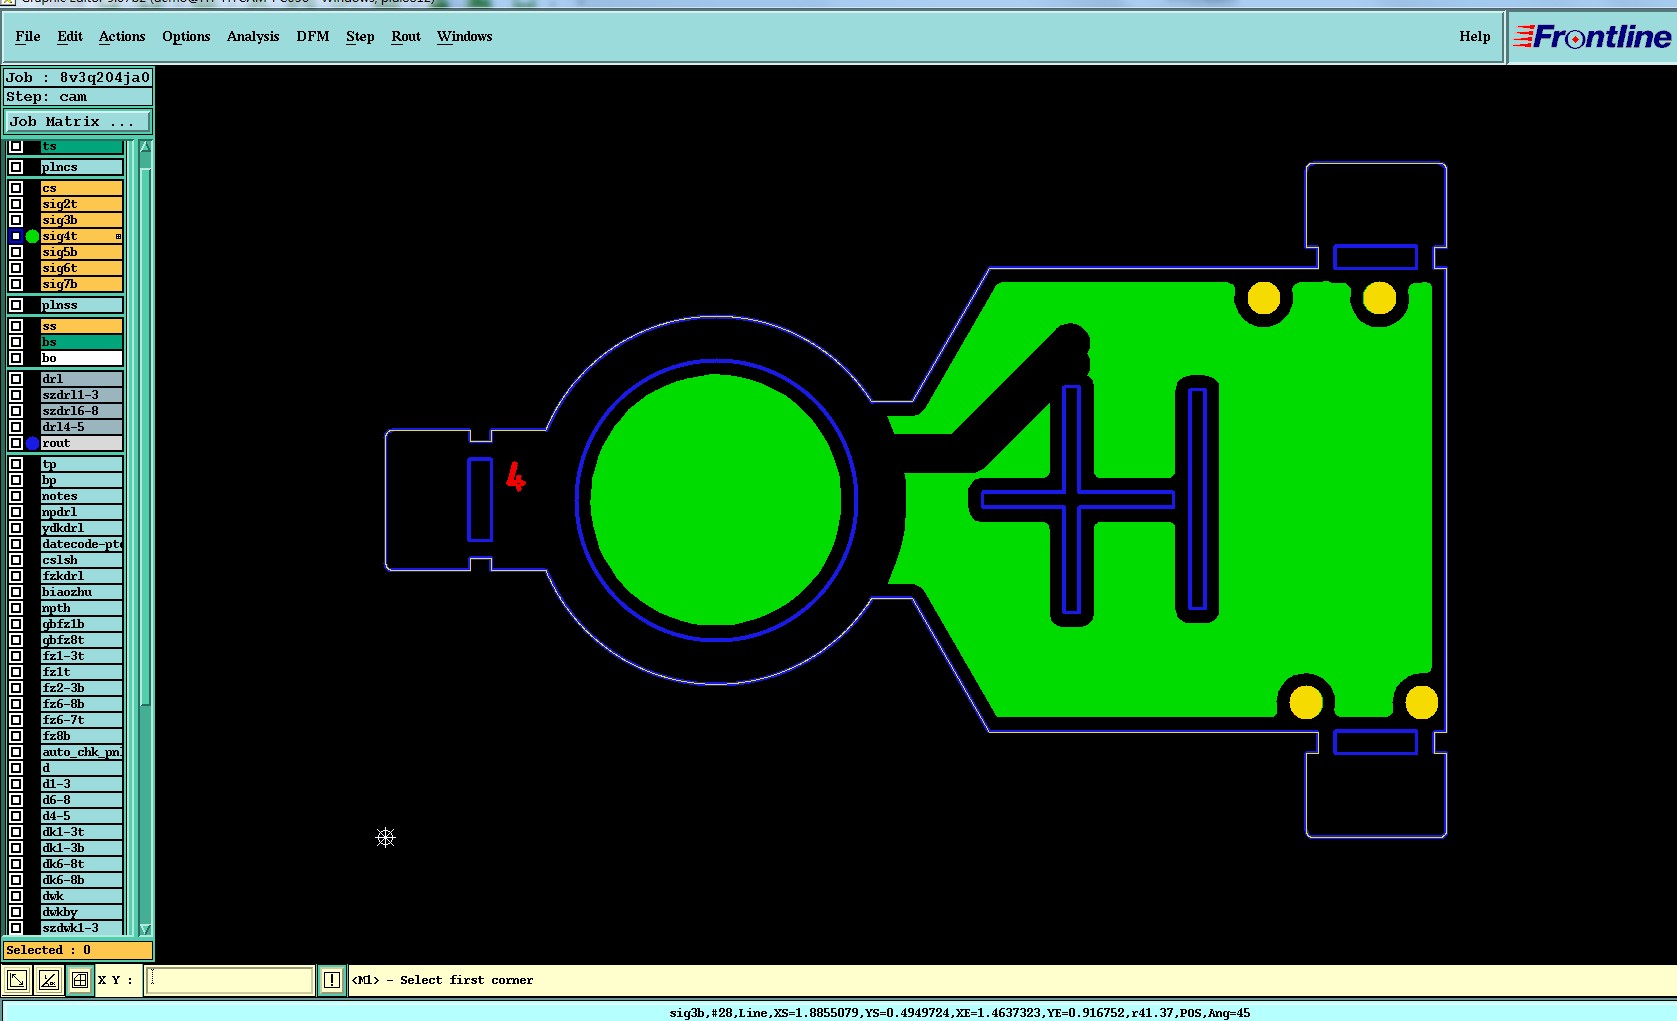Select the dk6-8t layer name
This screenshot has height=1021, width=1677.
[x=82, y=864]
